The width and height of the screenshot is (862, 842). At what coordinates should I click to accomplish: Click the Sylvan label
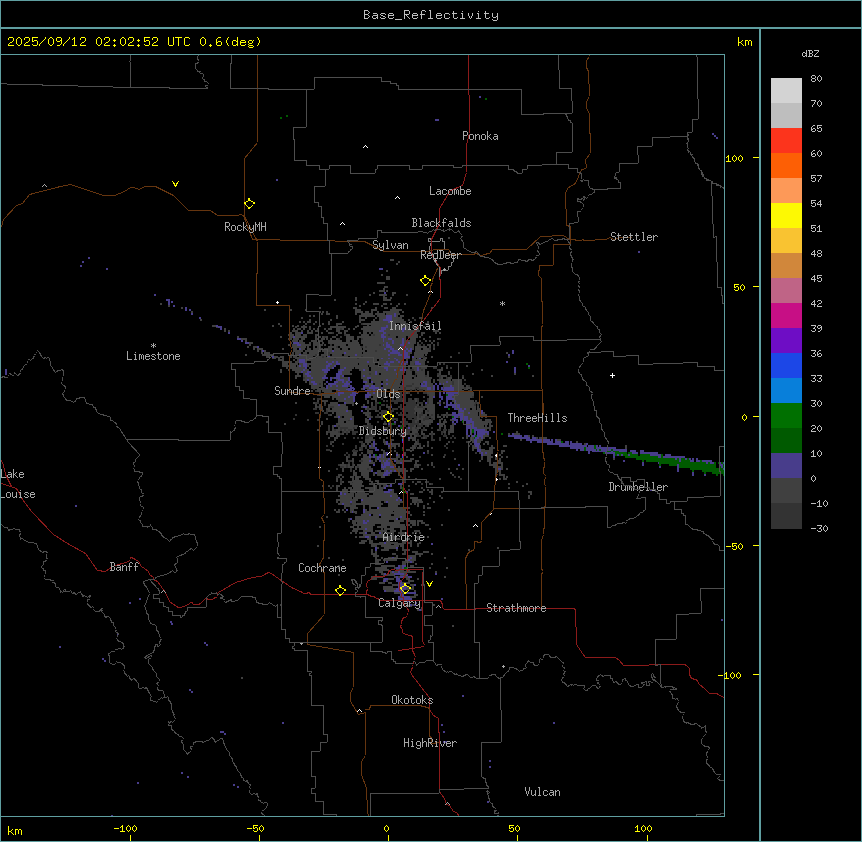tap(390, 245)
